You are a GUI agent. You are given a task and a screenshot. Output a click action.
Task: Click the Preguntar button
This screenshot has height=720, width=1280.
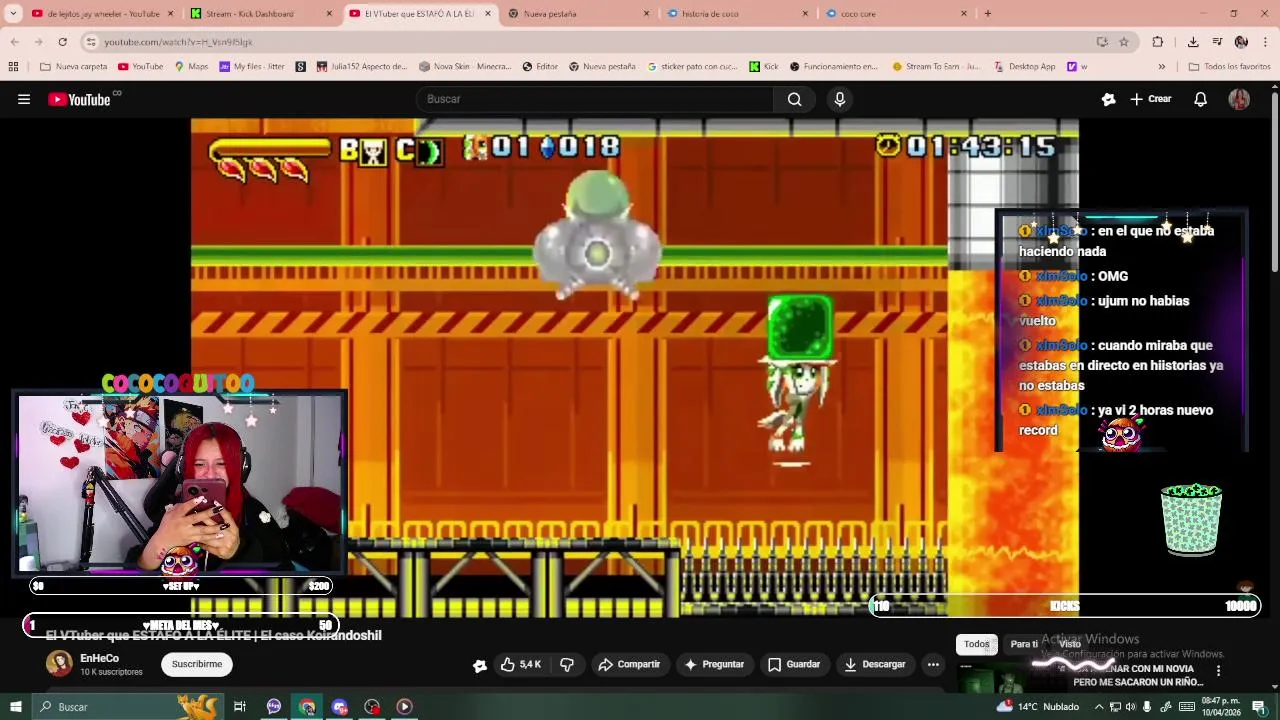pyautogui.click(x=714, y=664)
